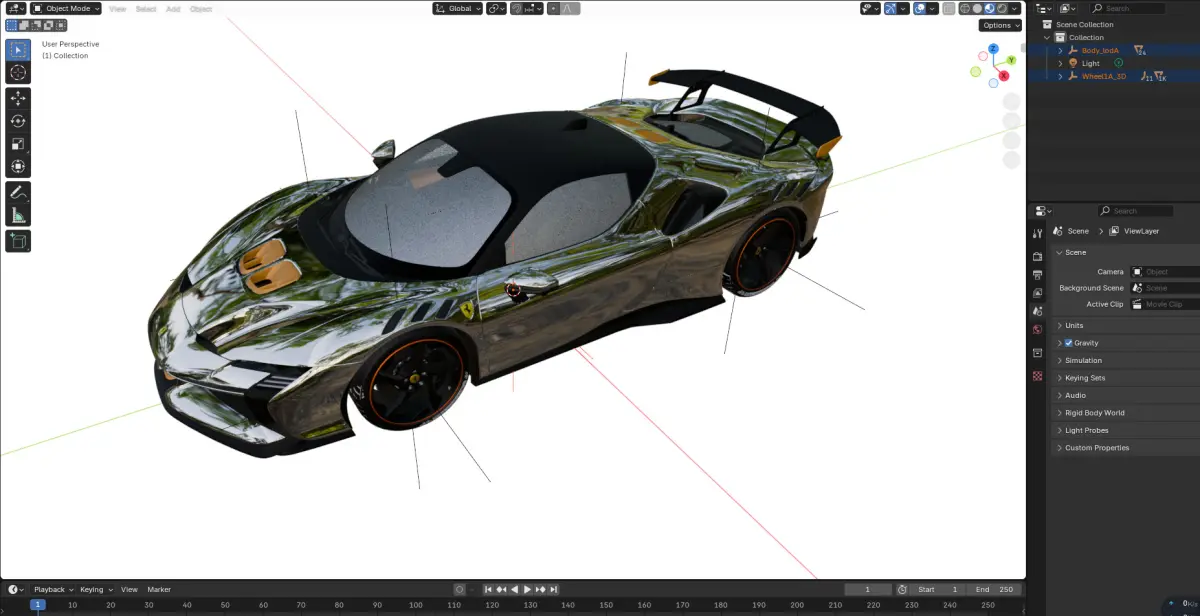Image resolution: width=1200 pixels, height=616 pixels.
Task: Open the timeline Playback menu
Action: [x=52, y=590]
